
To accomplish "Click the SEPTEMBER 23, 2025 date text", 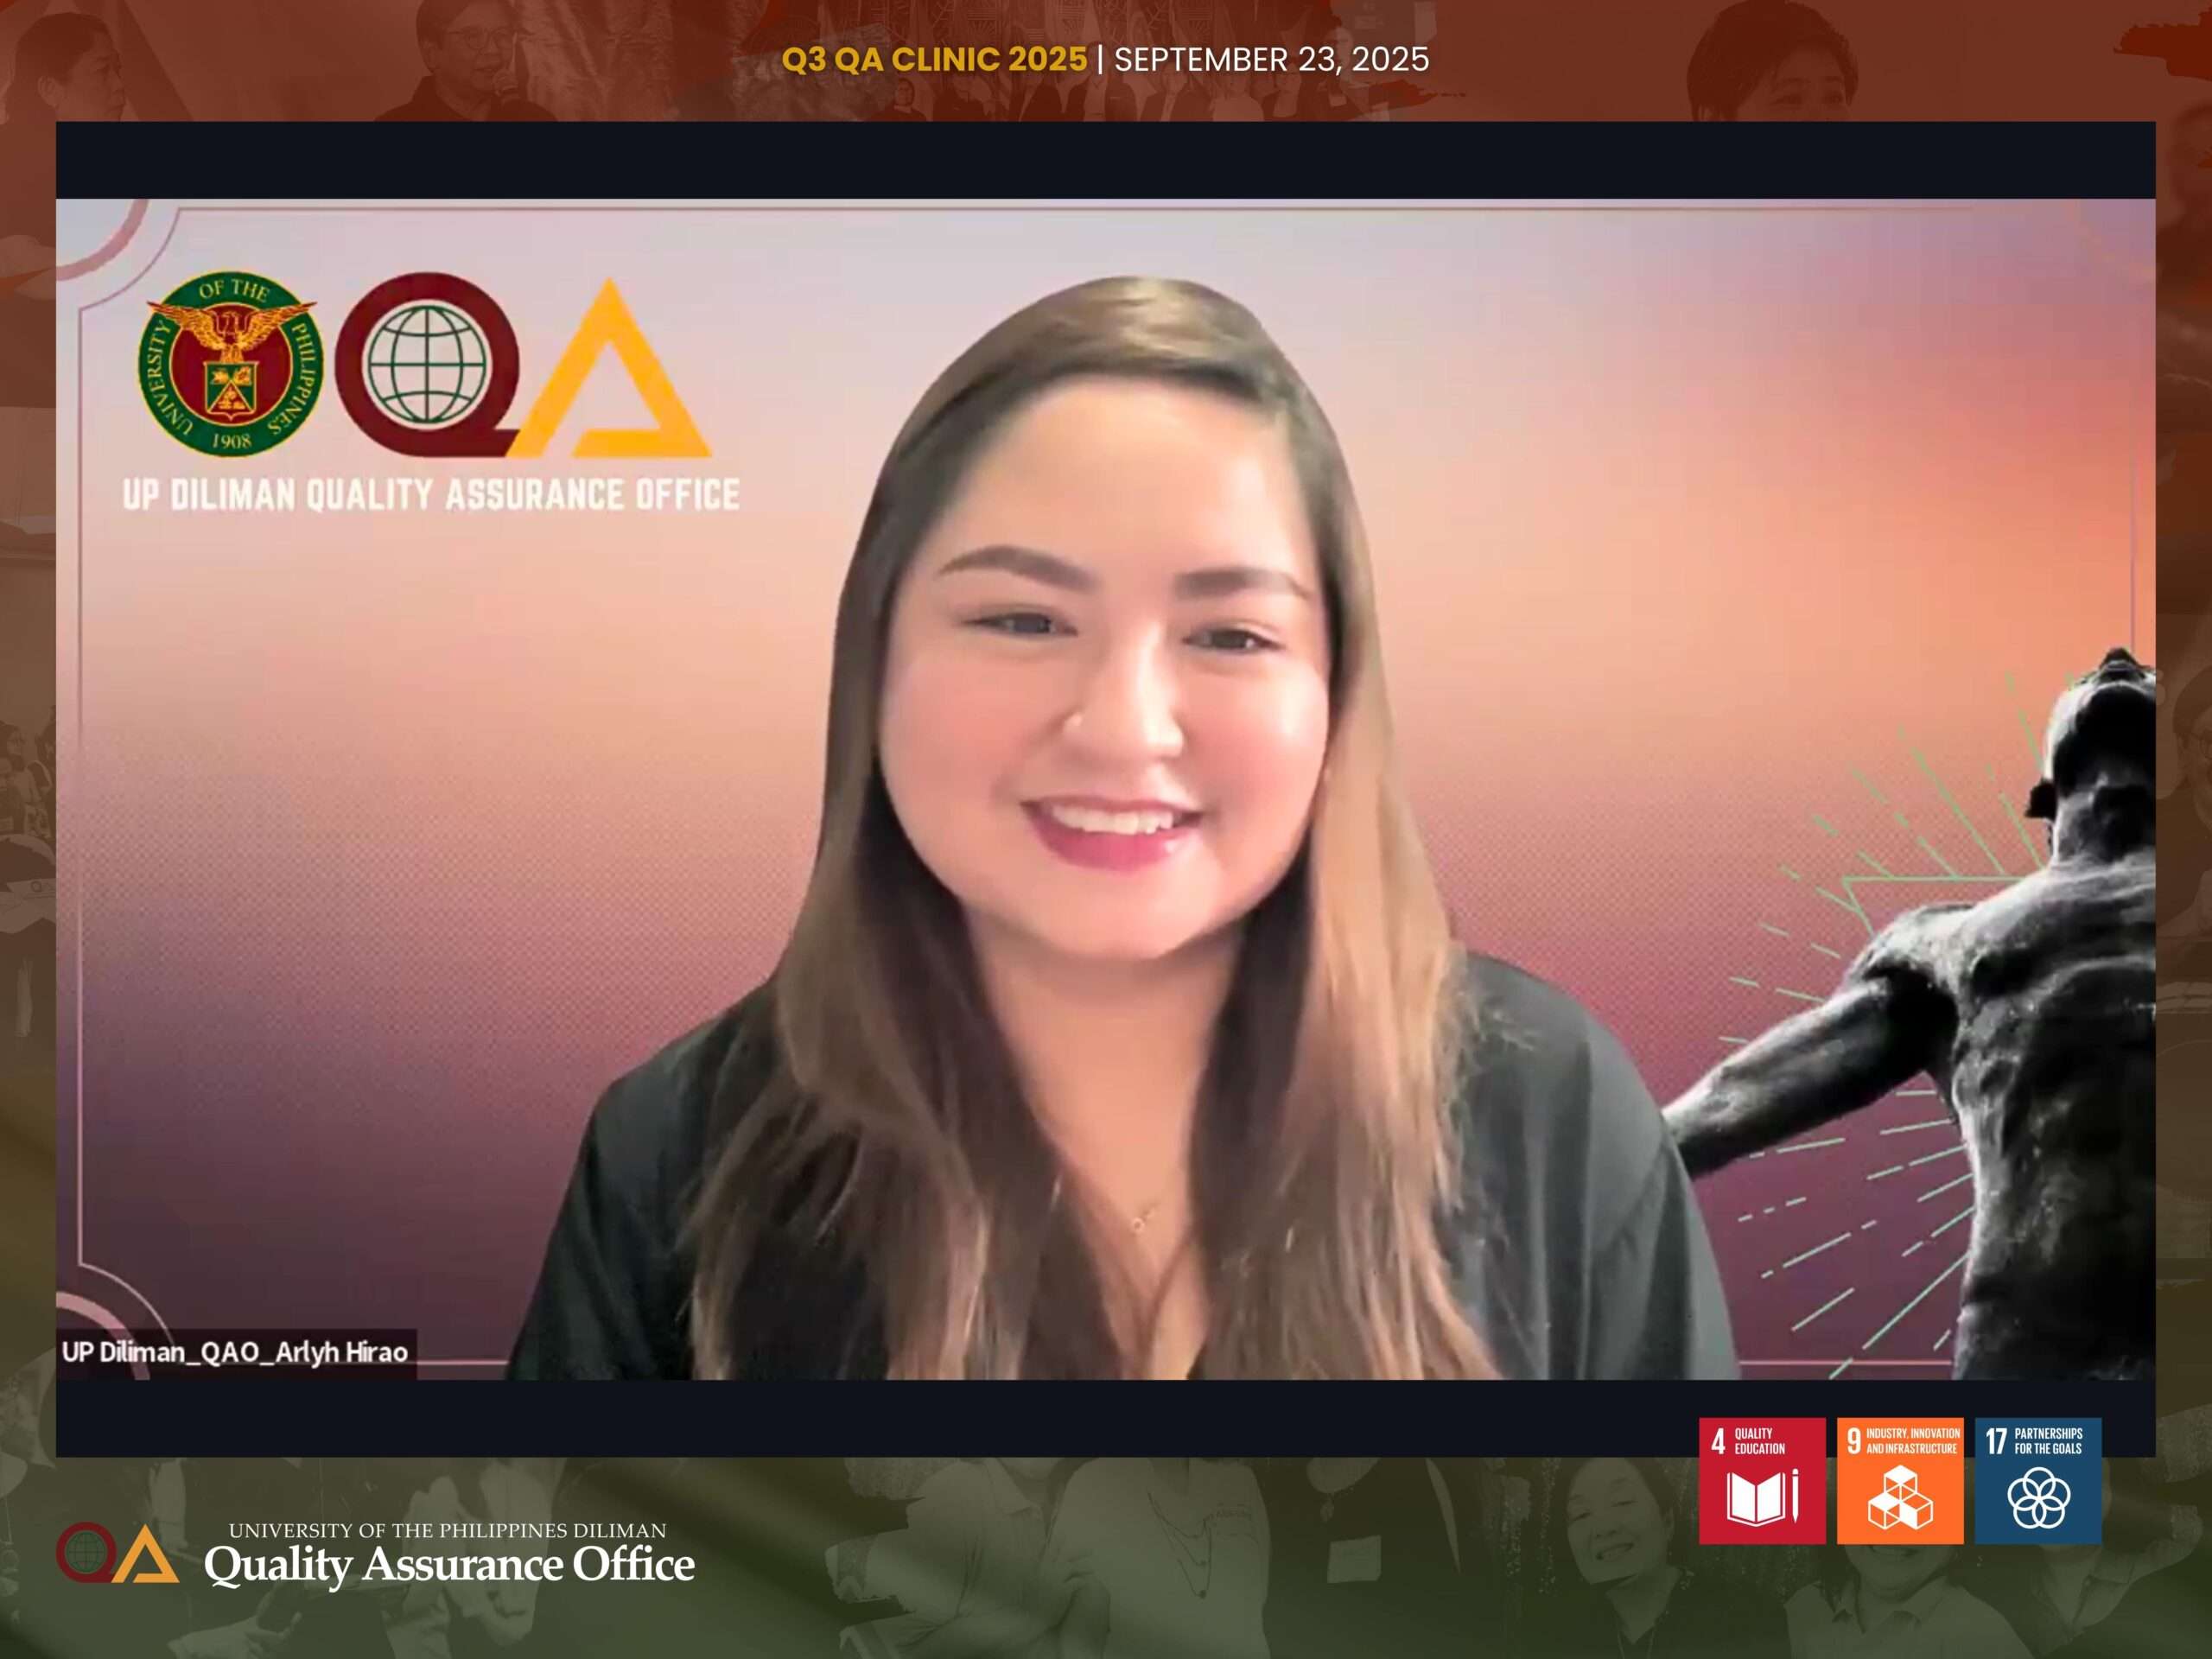I will coord(1271,60).
